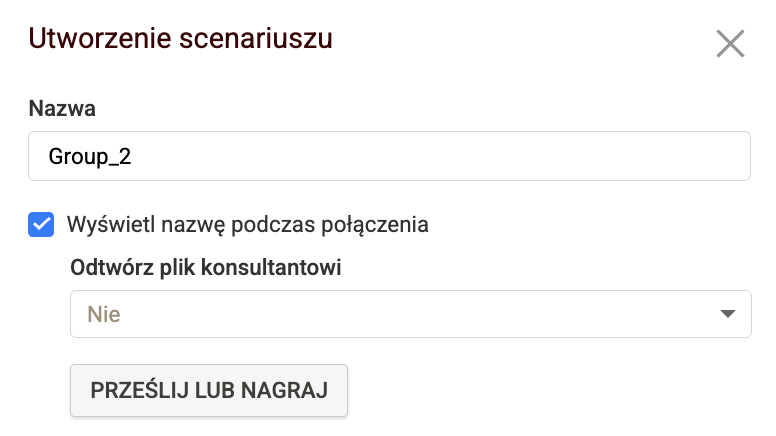Viewport: 776px width, 436px height.
Task: Expand the file playback selection list
Action: click(410, 314)
